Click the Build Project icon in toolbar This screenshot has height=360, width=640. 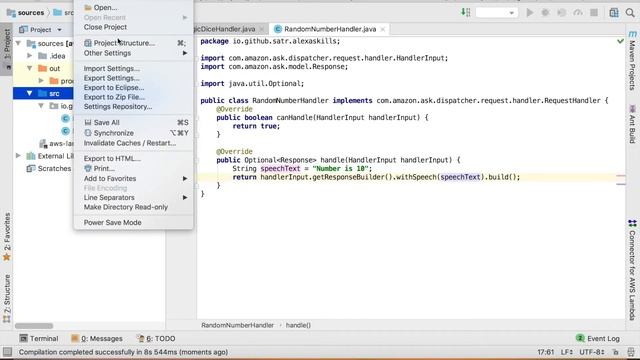coord(465,12)
